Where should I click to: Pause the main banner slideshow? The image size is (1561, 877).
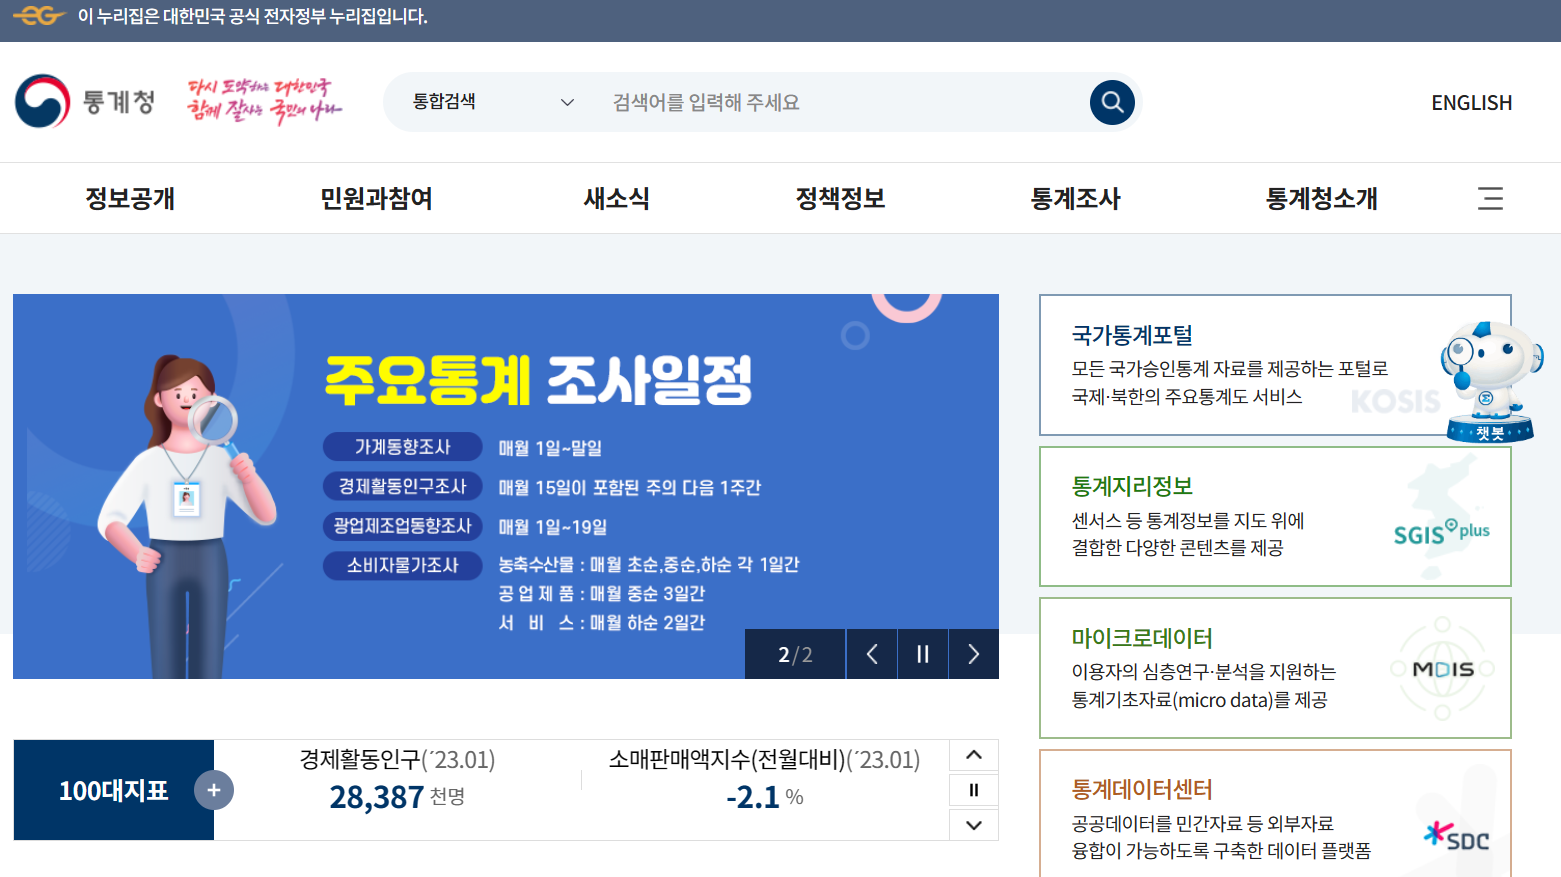tap(922, 653)
